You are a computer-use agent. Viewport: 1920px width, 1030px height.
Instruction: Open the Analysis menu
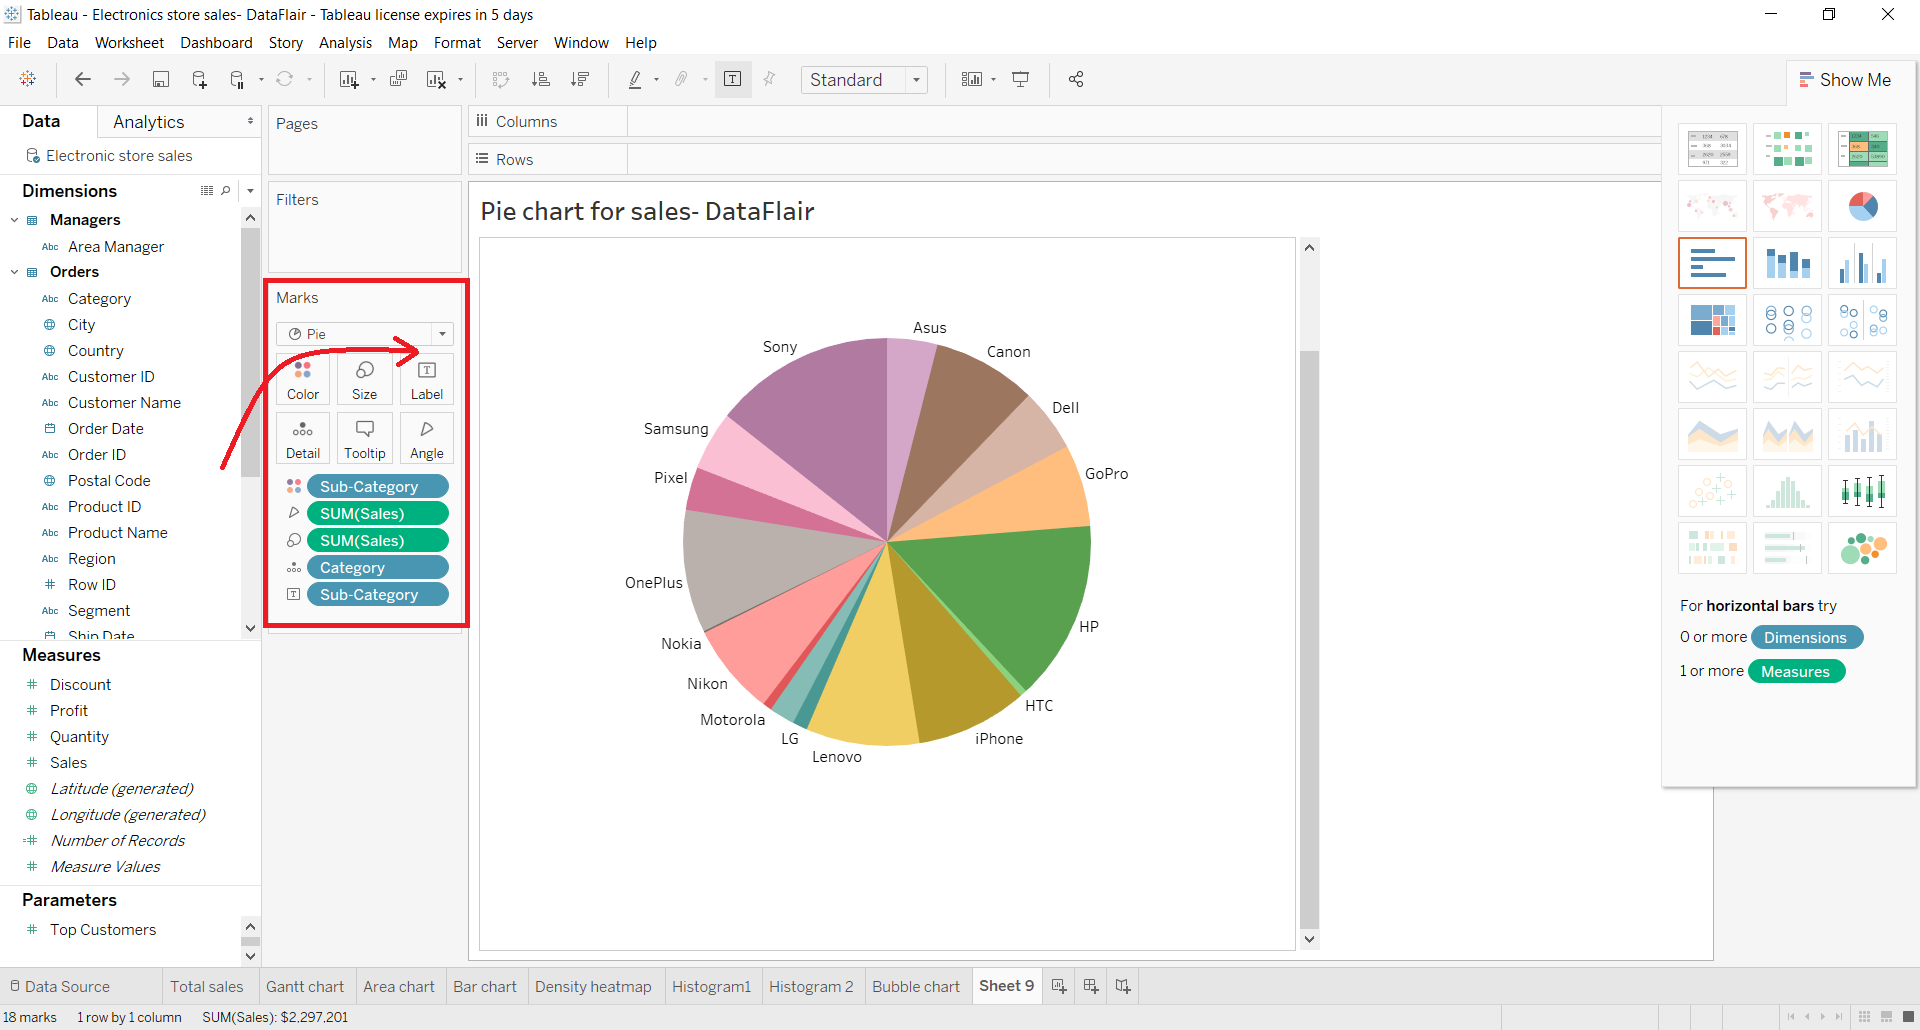click(345, 43)
